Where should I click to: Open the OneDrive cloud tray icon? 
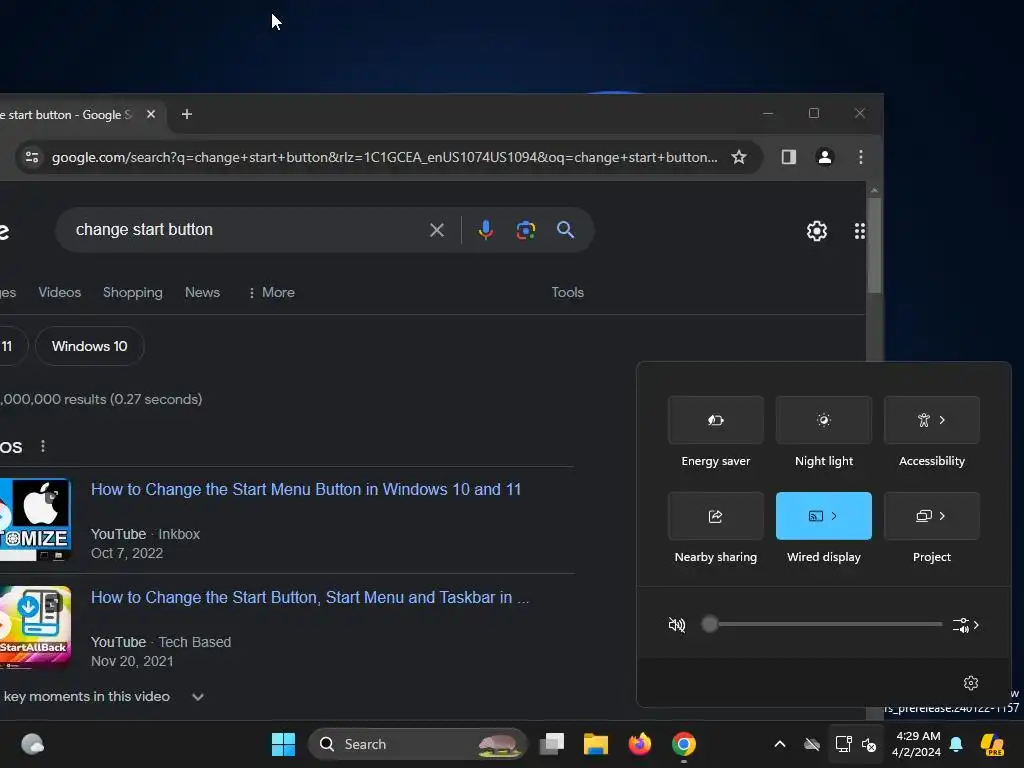pyautogui.click(x=812, y=744)
